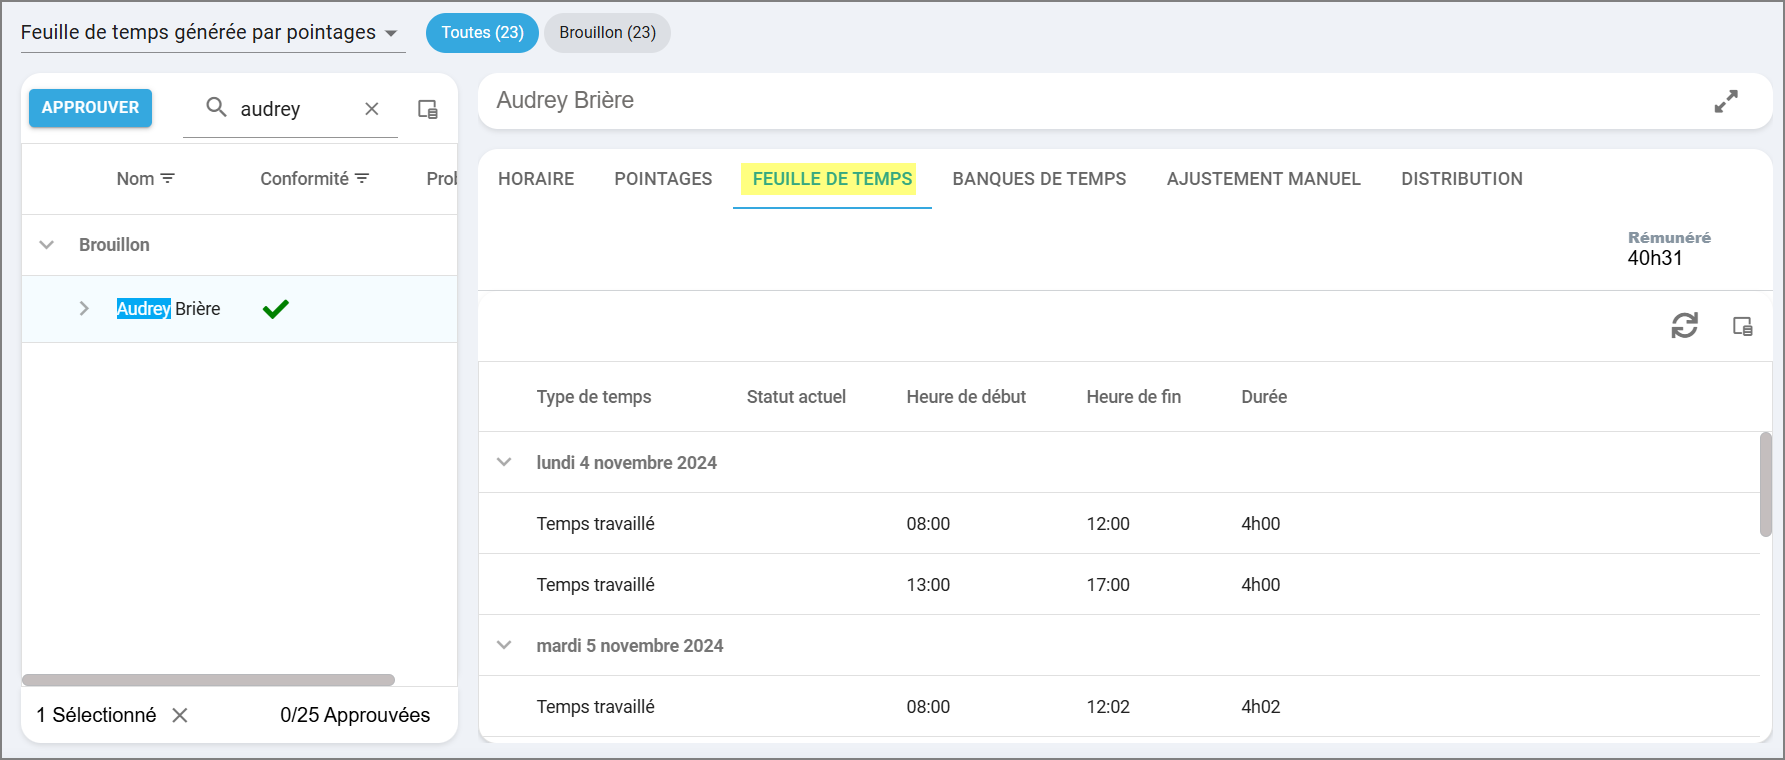The height and width of the screenshot is (760, 1785).
Task: Click the 4h02 duration cell
Action: pyautogui.click(x=1260, y=707)
